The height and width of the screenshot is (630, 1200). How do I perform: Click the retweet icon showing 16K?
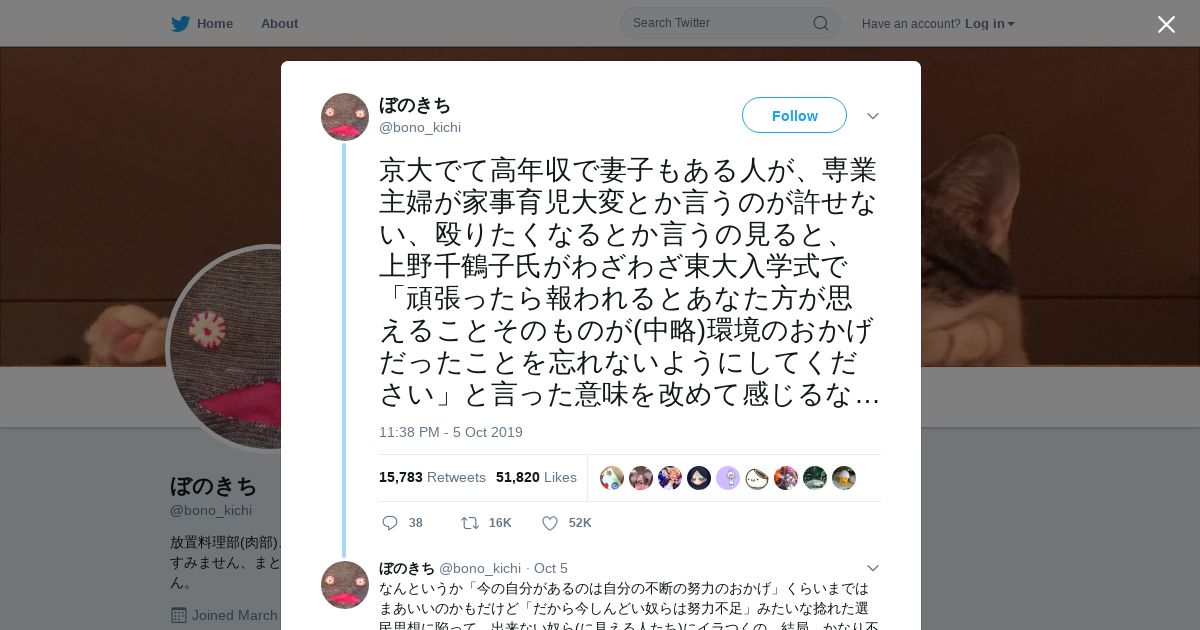(469, 523)
